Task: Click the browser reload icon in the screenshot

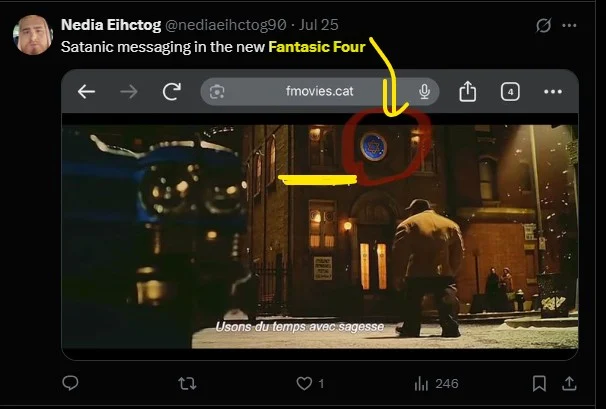Action: tap(172, 91)
